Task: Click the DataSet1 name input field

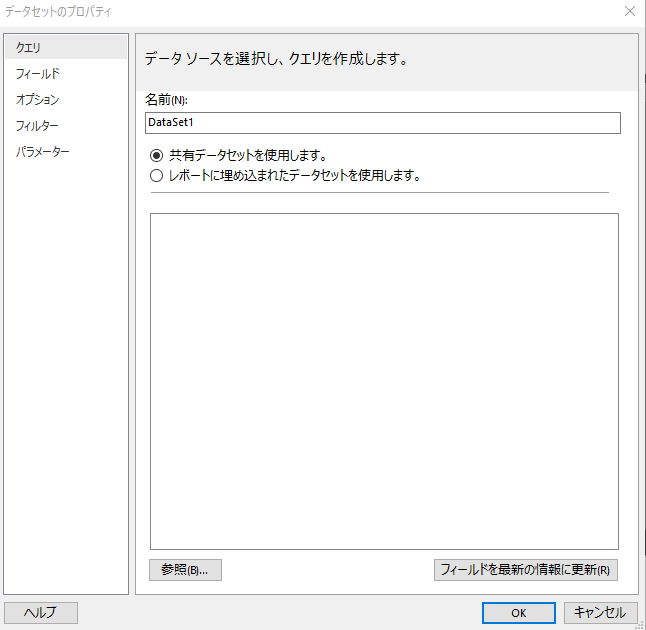Action: click(382, 122)
